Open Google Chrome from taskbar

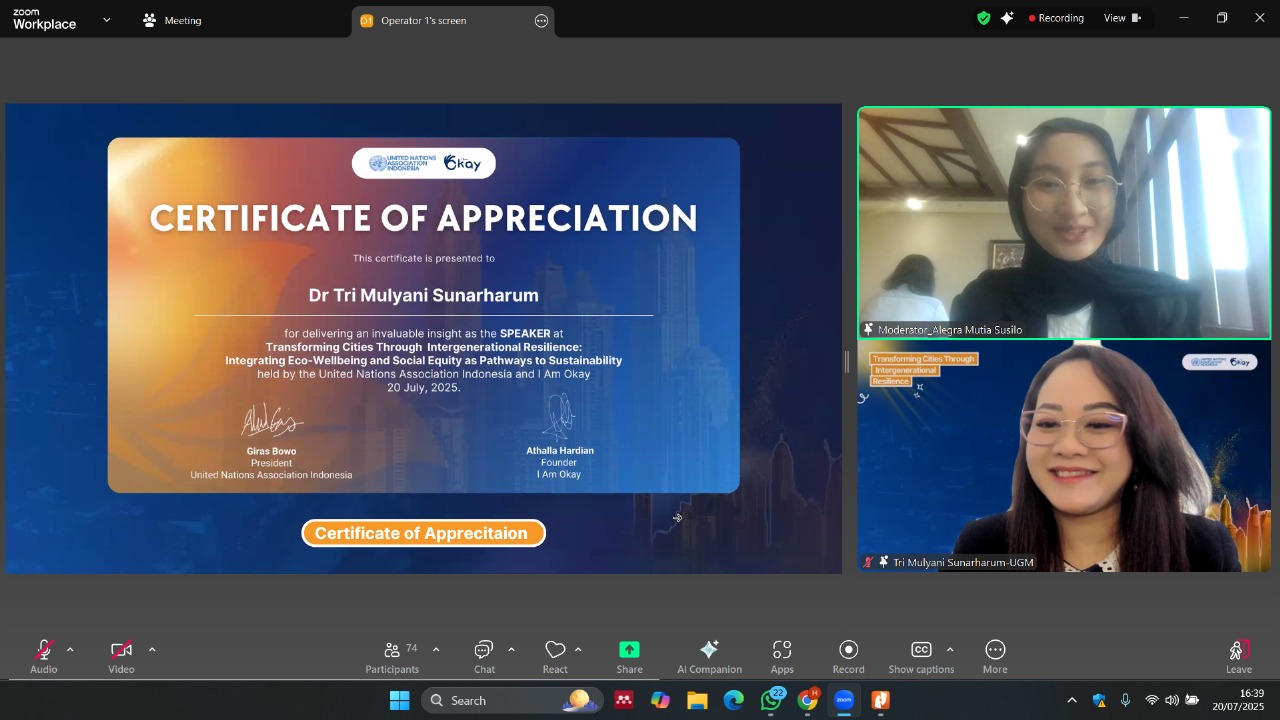click(x=807, y=700)
